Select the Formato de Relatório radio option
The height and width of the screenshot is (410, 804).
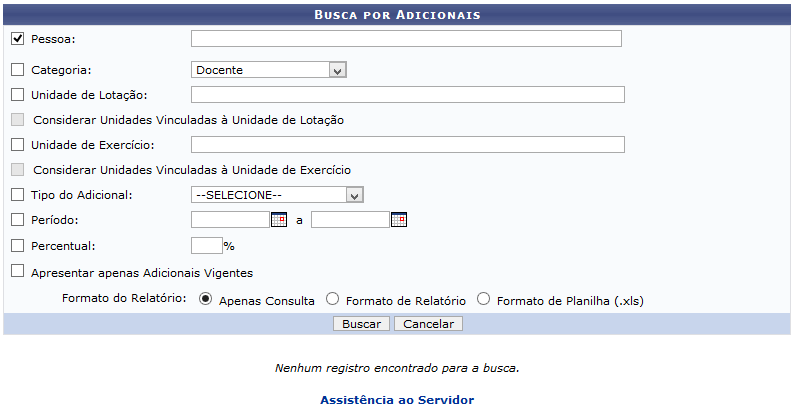pos(332,298)
